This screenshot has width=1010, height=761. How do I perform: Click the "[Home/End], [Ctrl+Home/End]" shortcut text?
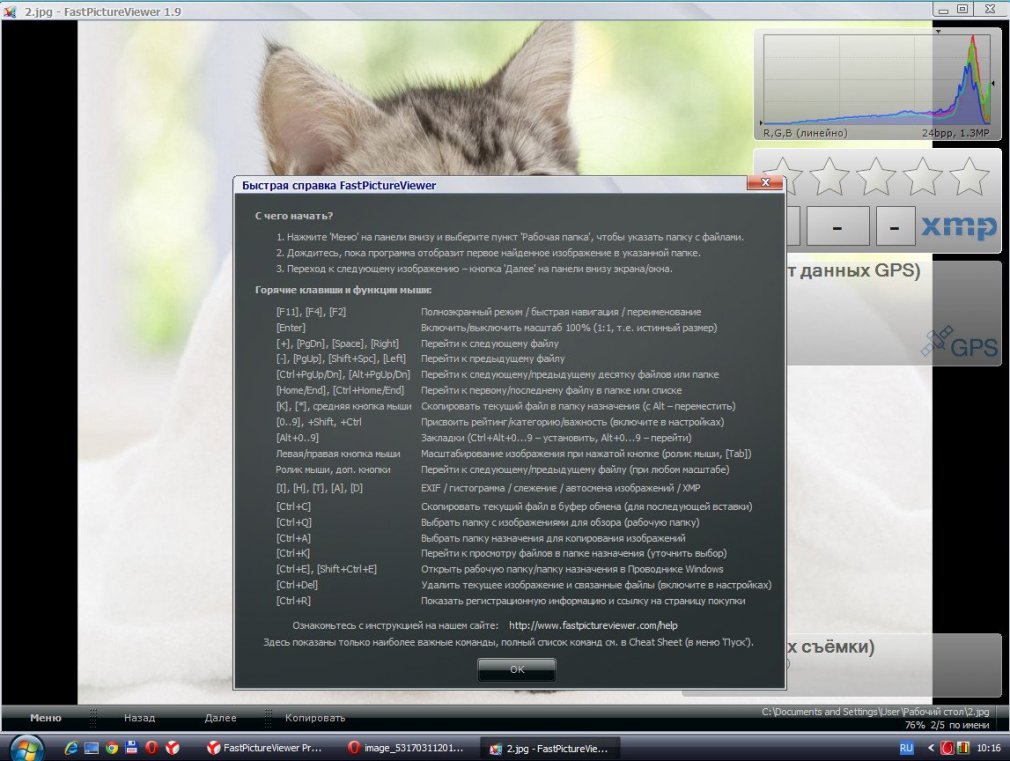click(340, 390)
